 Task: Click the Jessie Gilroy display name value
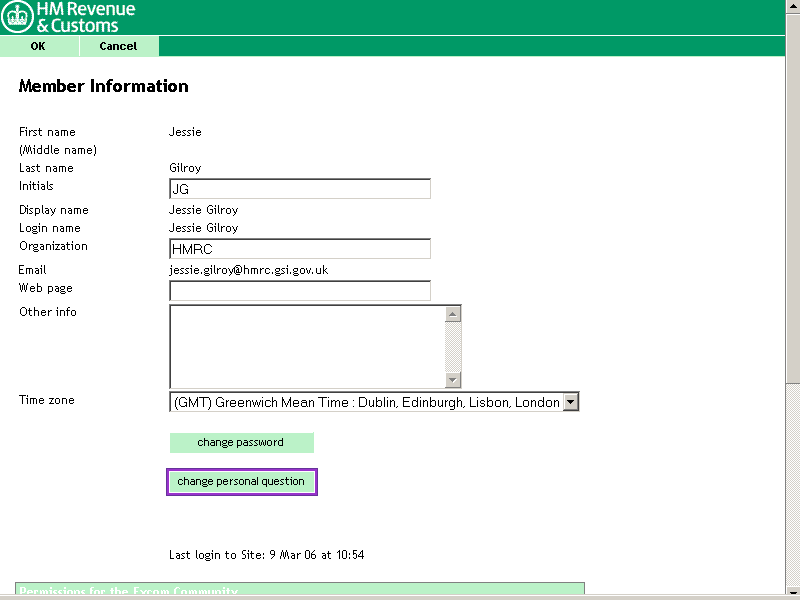[204, 210]
